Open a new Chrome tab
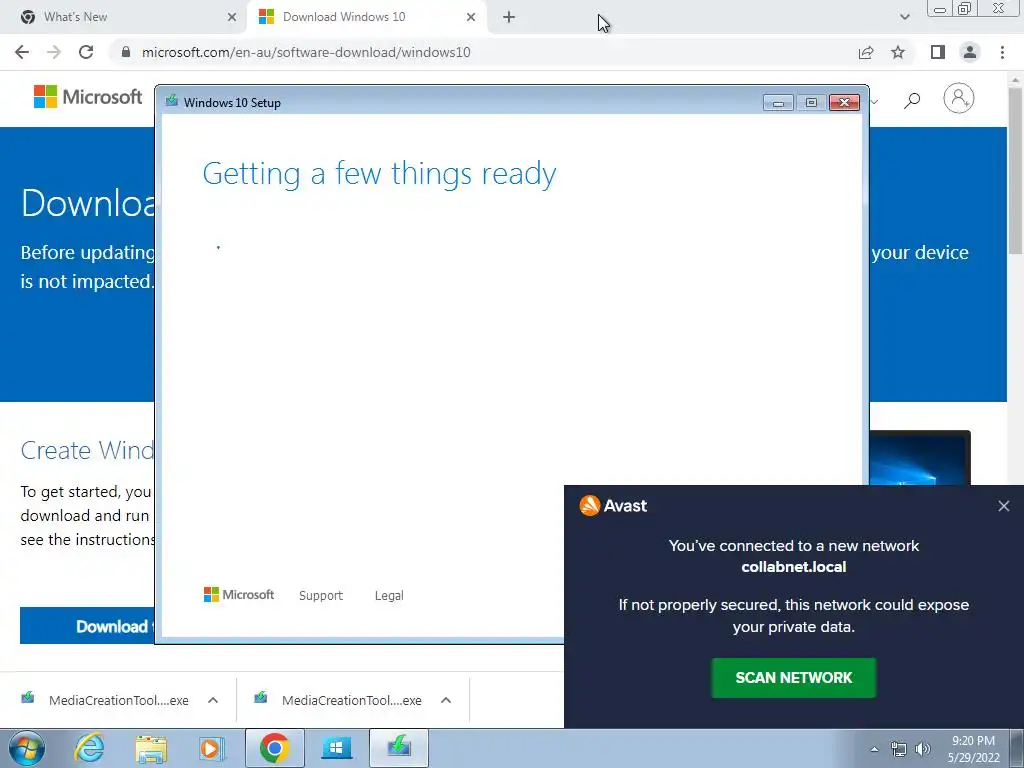 pyautogui.click(x=509, y=17)
